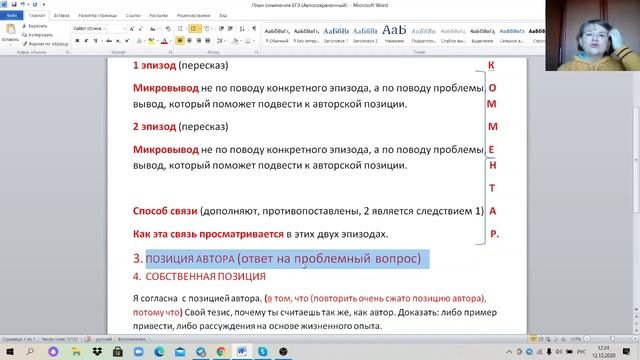The height and width of the screenshot is (360, 640).
Task: Center the text alignment
Action: pos(189,41)
